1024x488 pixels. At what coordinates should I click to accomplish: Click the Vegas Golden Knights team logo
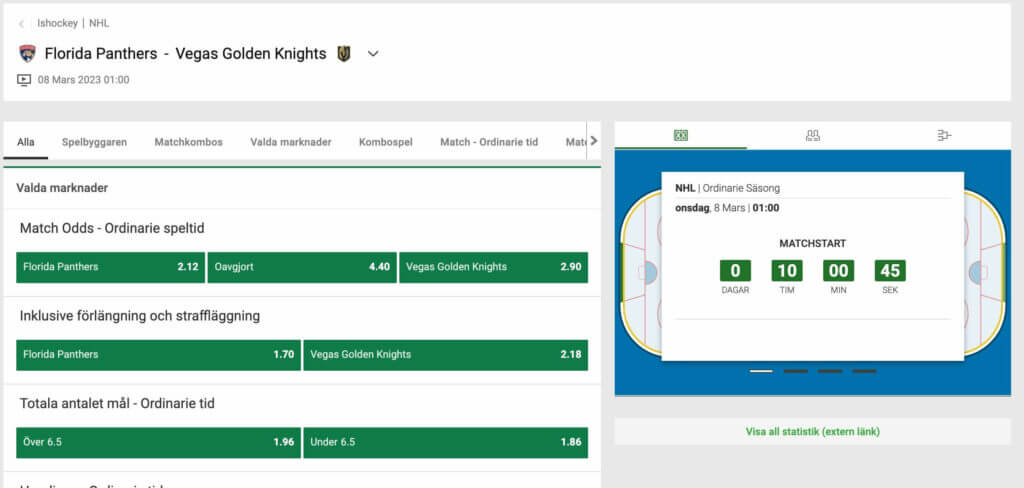tap(344, 54)
